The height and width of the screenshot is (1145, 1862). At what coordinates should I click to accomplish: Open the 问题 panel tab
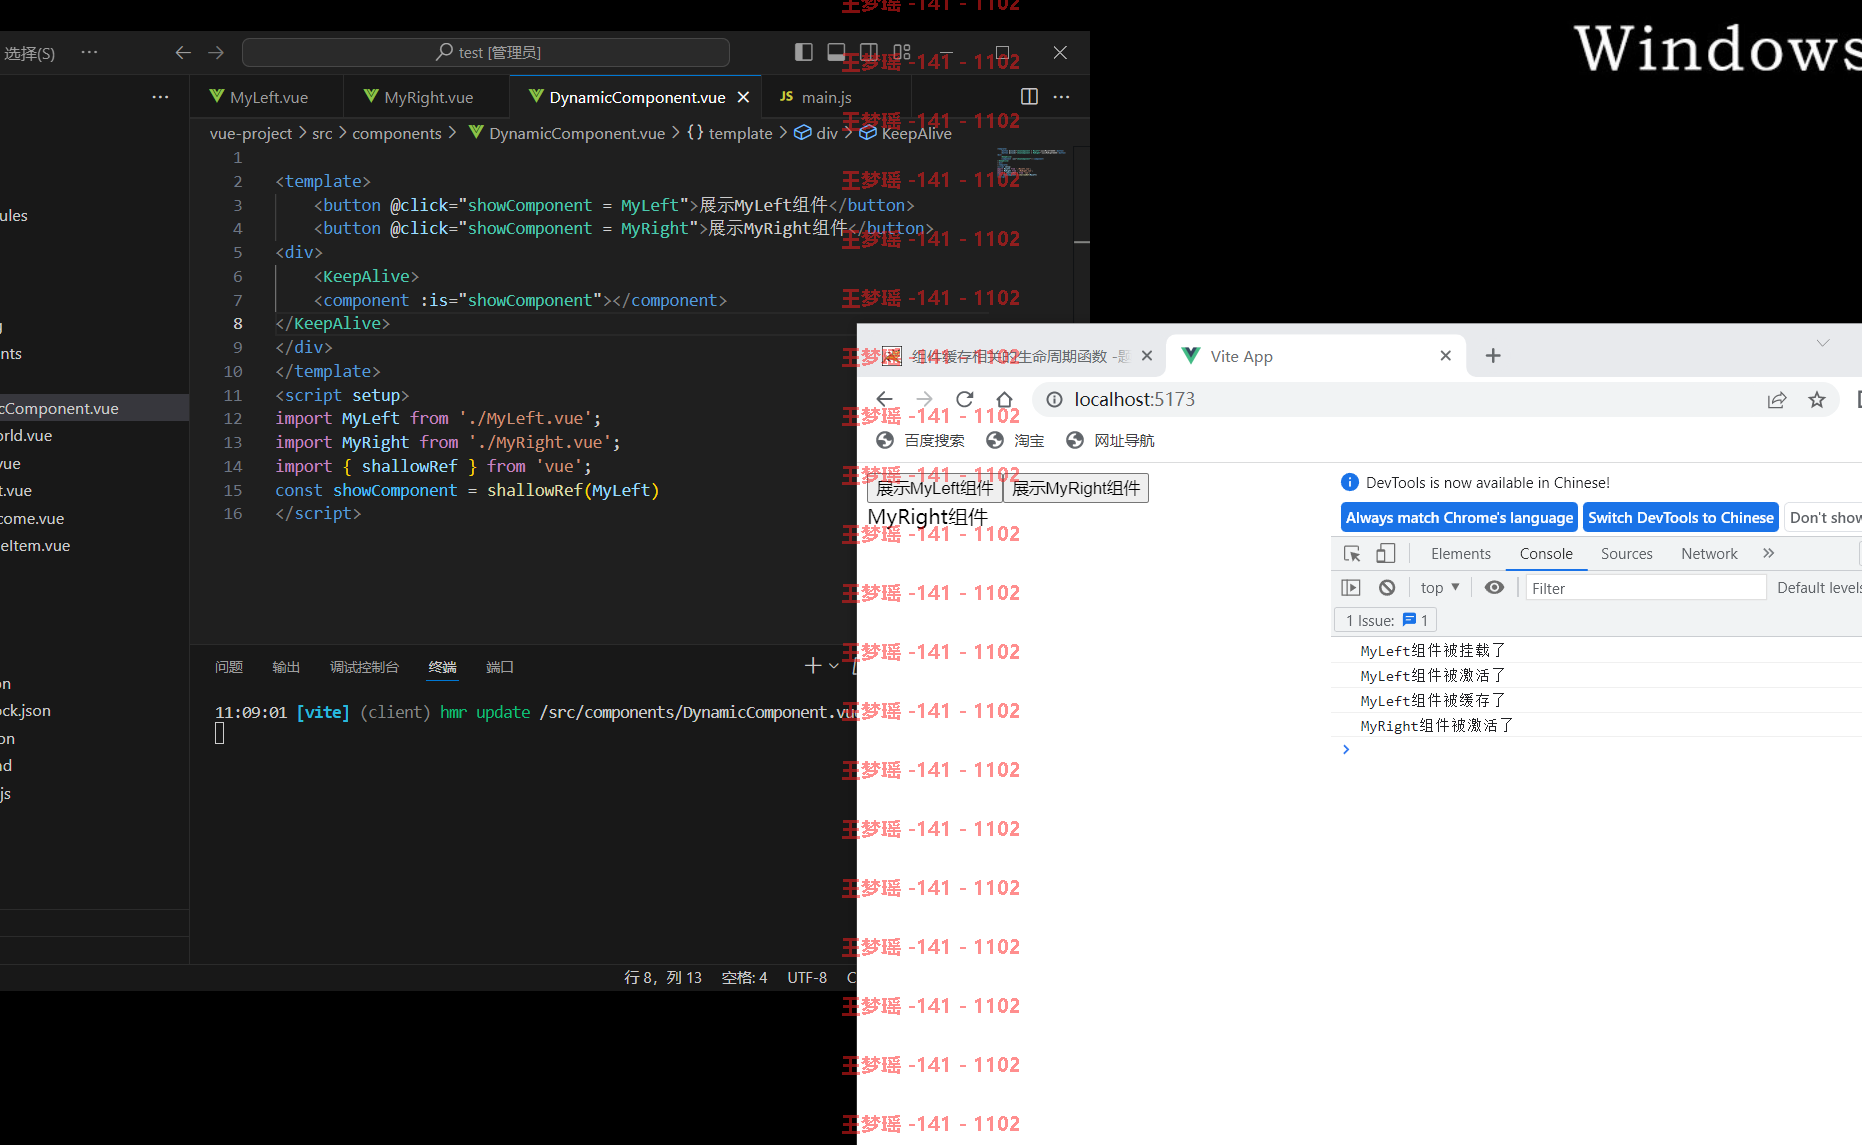pos(229,667)
